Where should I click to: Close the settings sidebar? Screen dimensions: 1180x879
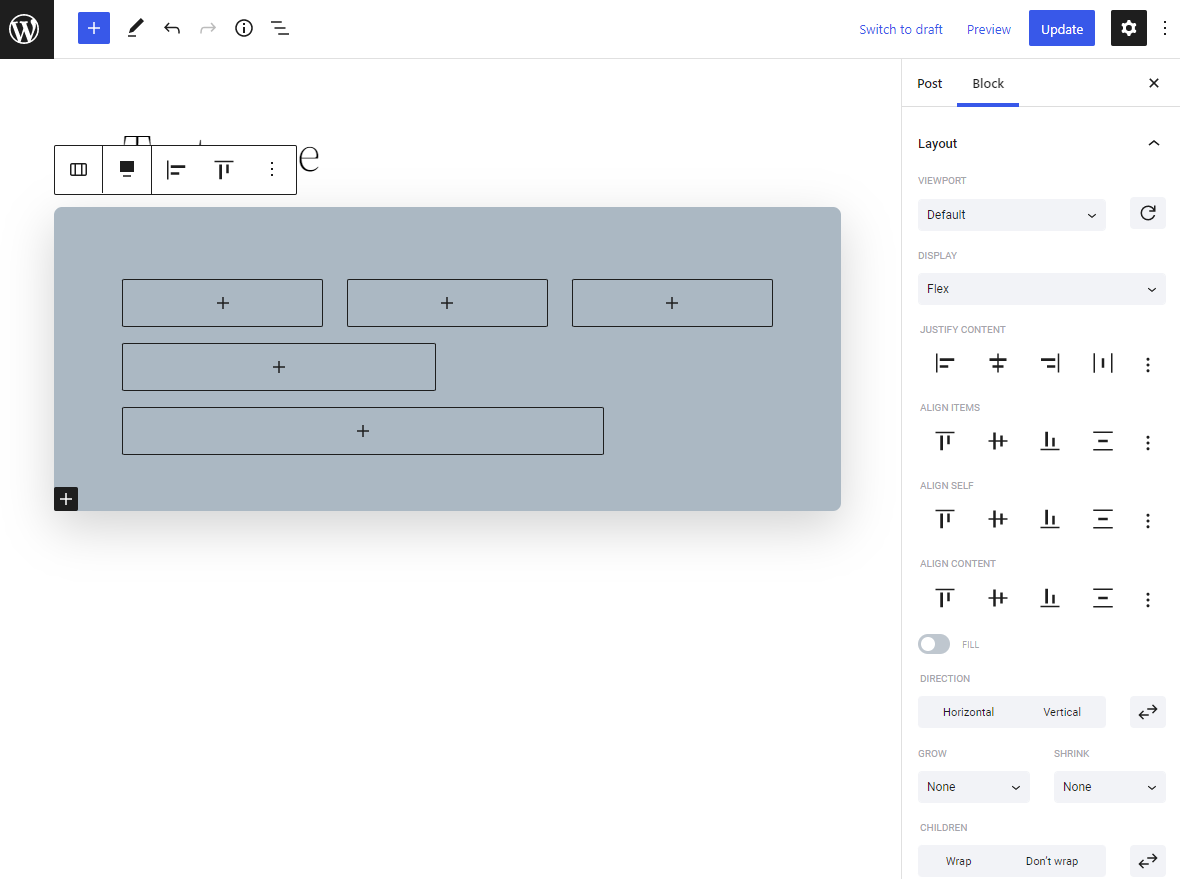1154,84
